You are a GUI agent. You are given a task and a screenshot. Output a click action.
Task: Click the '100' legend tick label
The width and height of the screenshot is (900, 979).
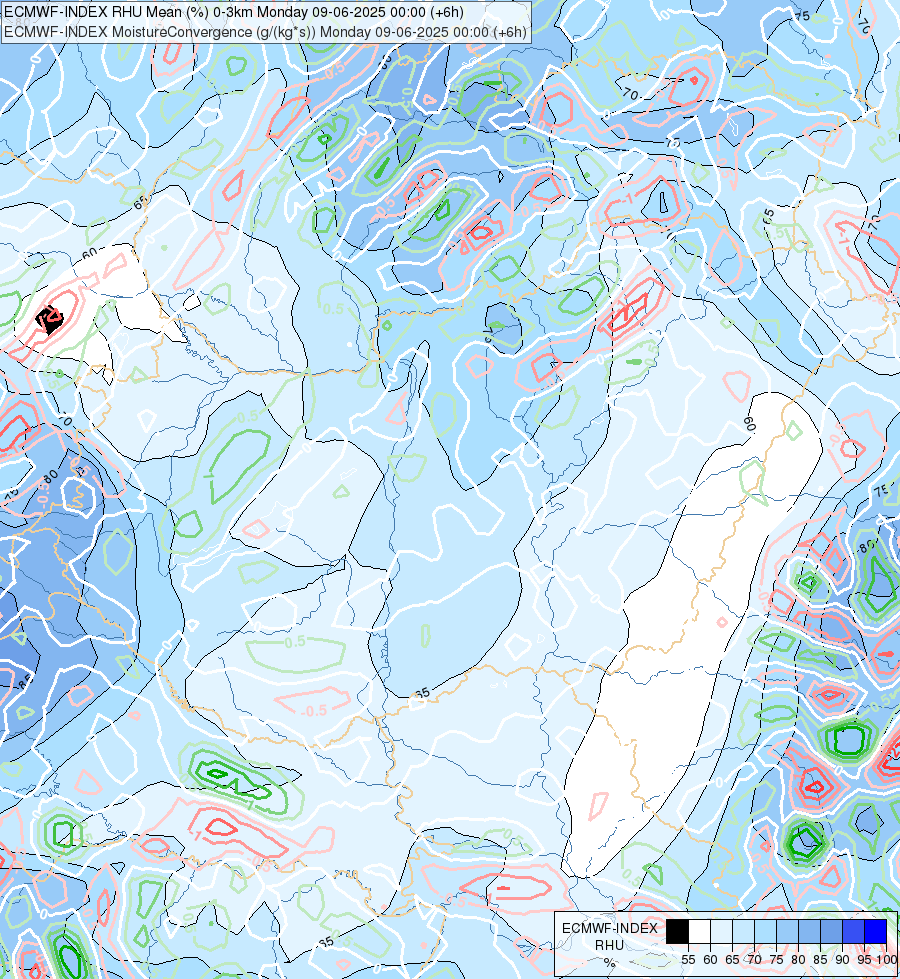(888, 960)
